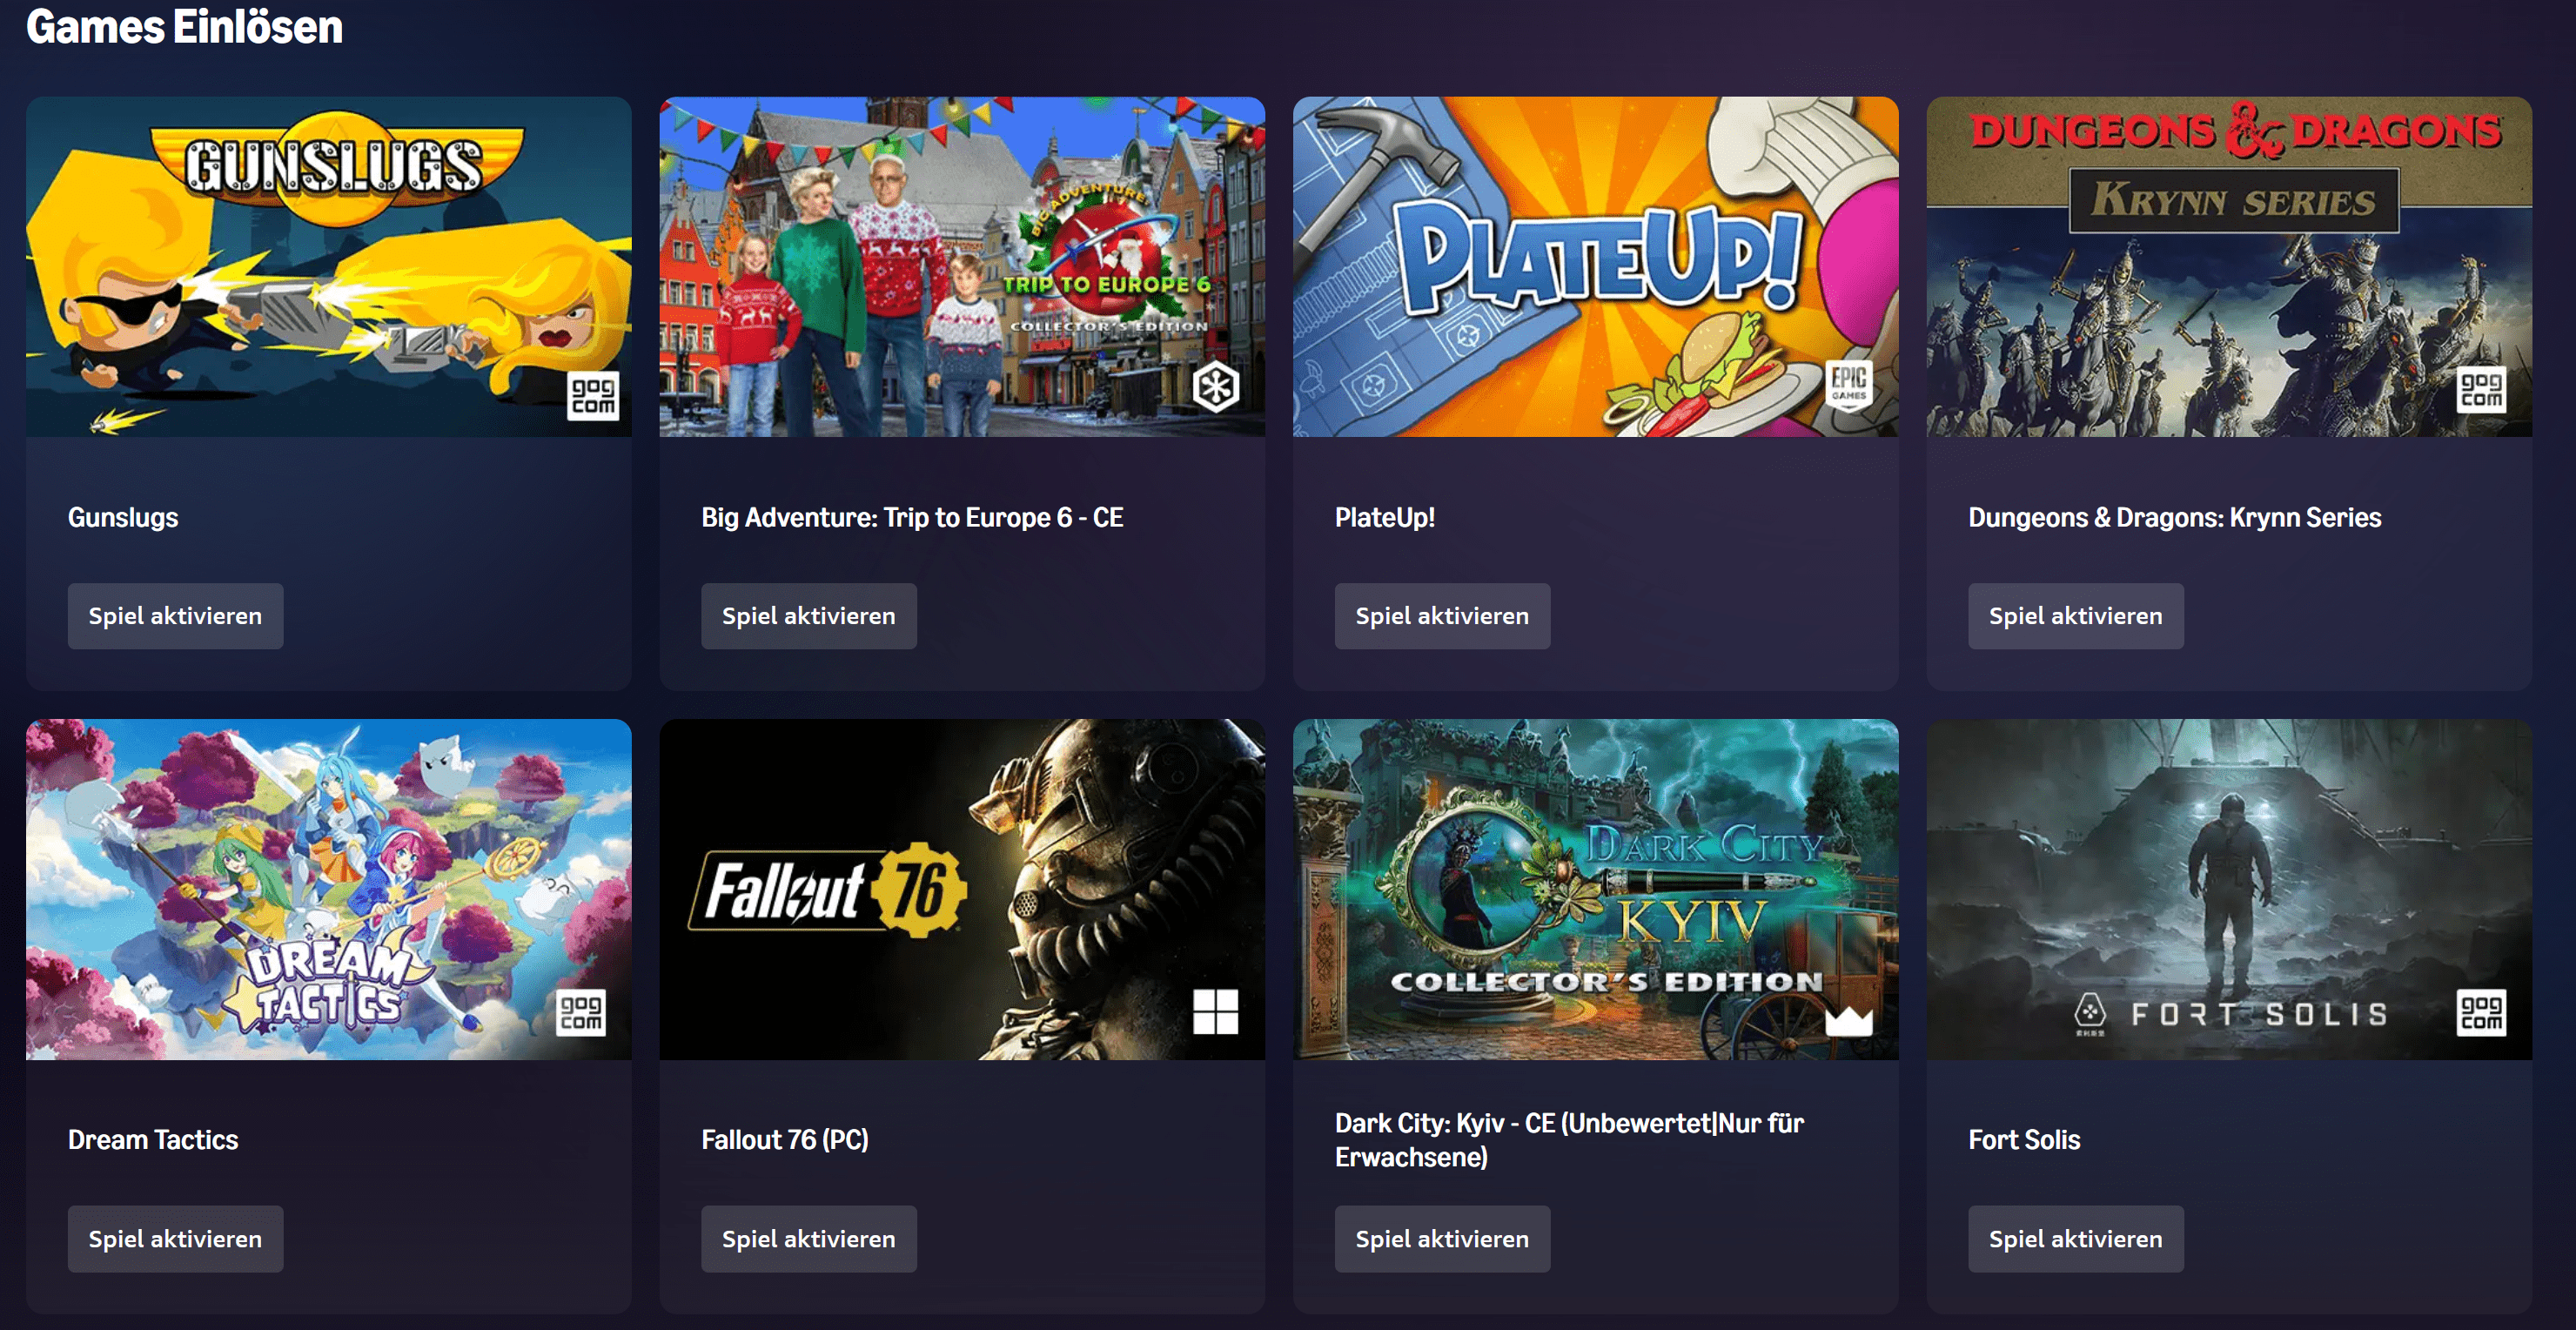Click the Fort Solis title text
The width and height of the screenshot is (2576, 1330).
pos(2024,1140)
